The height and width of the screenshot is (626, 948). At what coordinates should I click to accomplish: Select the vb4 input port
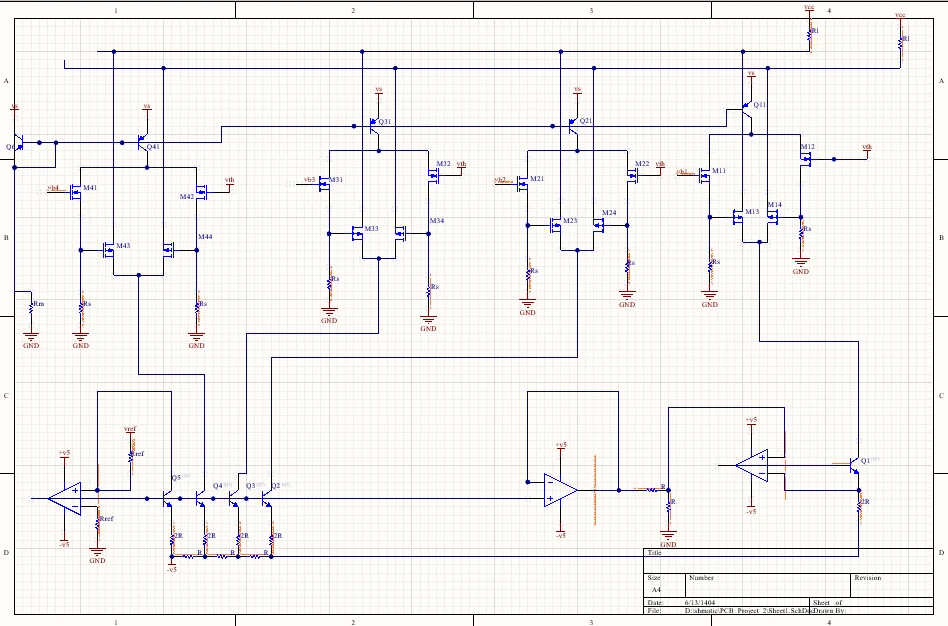coord(54,188)
